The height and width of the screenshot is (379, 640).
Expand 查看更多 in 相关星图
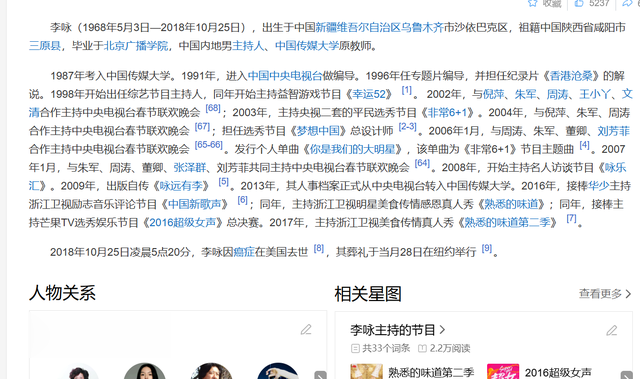click(x=605, y=293)
